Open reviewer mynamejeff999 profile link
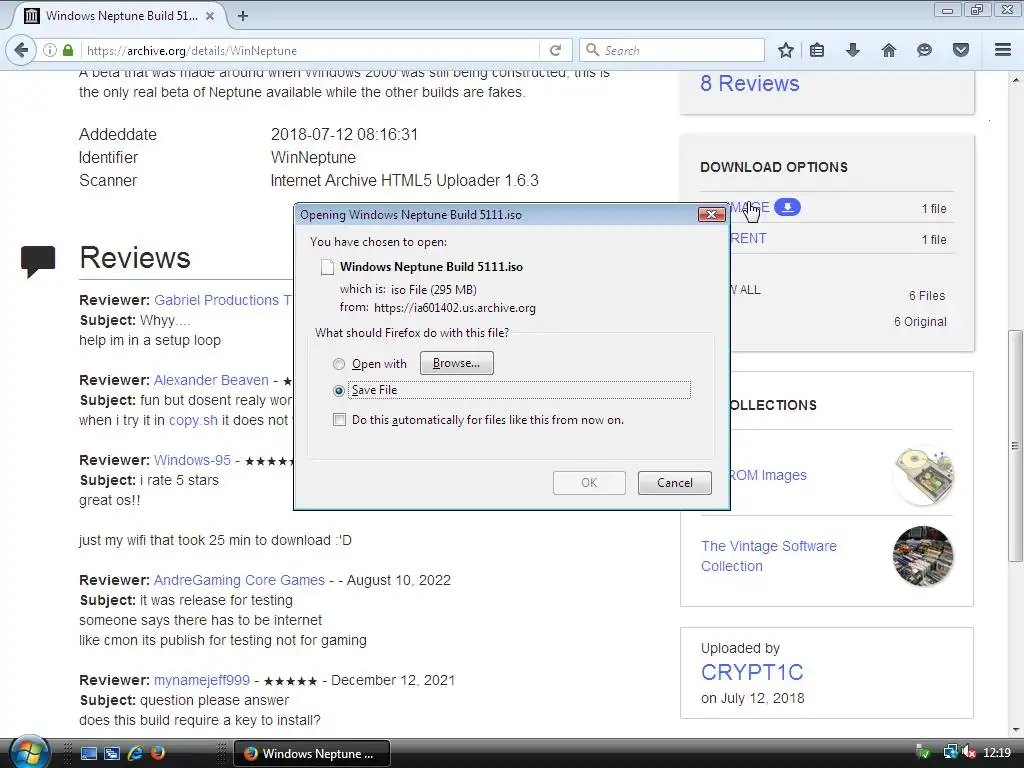The width and height of the screenshot is (1024, 768). tap(202, 680)
